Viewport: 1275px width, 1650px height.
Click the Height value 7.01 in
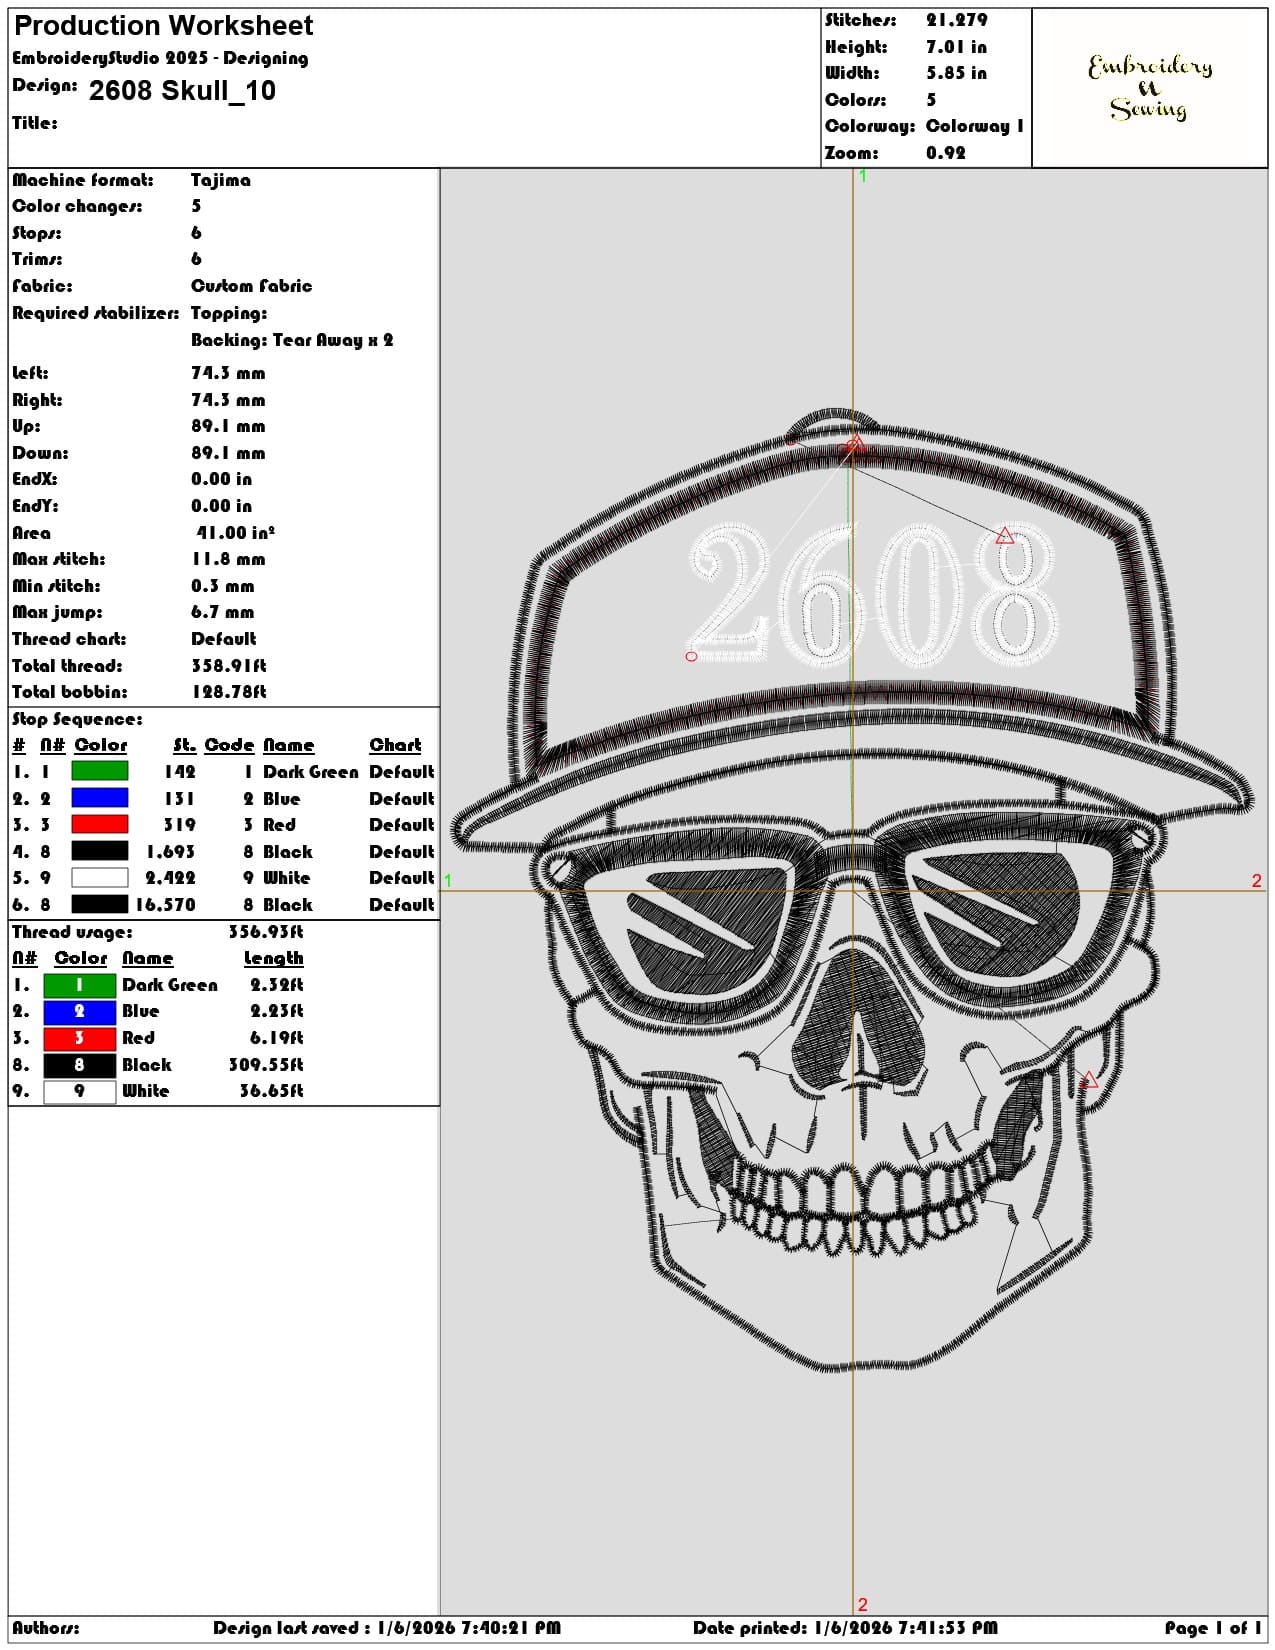956,47
